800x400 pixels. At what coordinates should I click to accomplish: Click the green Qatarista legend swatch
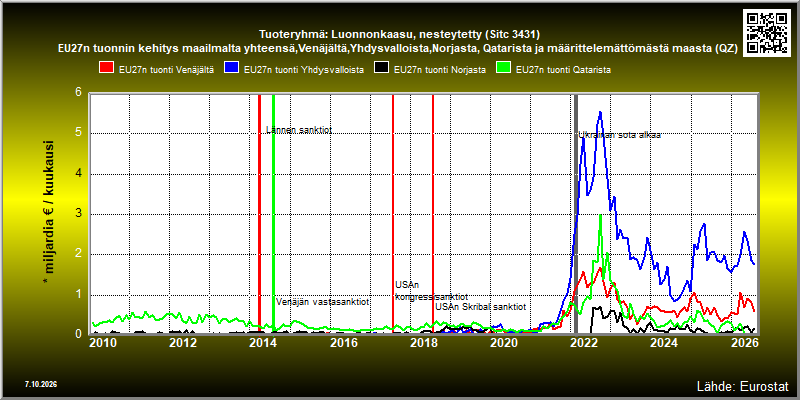[504, 70]
